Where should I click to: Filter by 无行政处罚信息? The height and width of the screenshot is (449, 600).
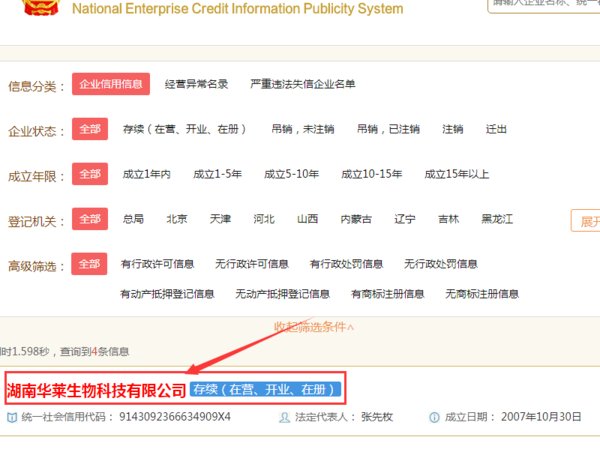point(441,264)
